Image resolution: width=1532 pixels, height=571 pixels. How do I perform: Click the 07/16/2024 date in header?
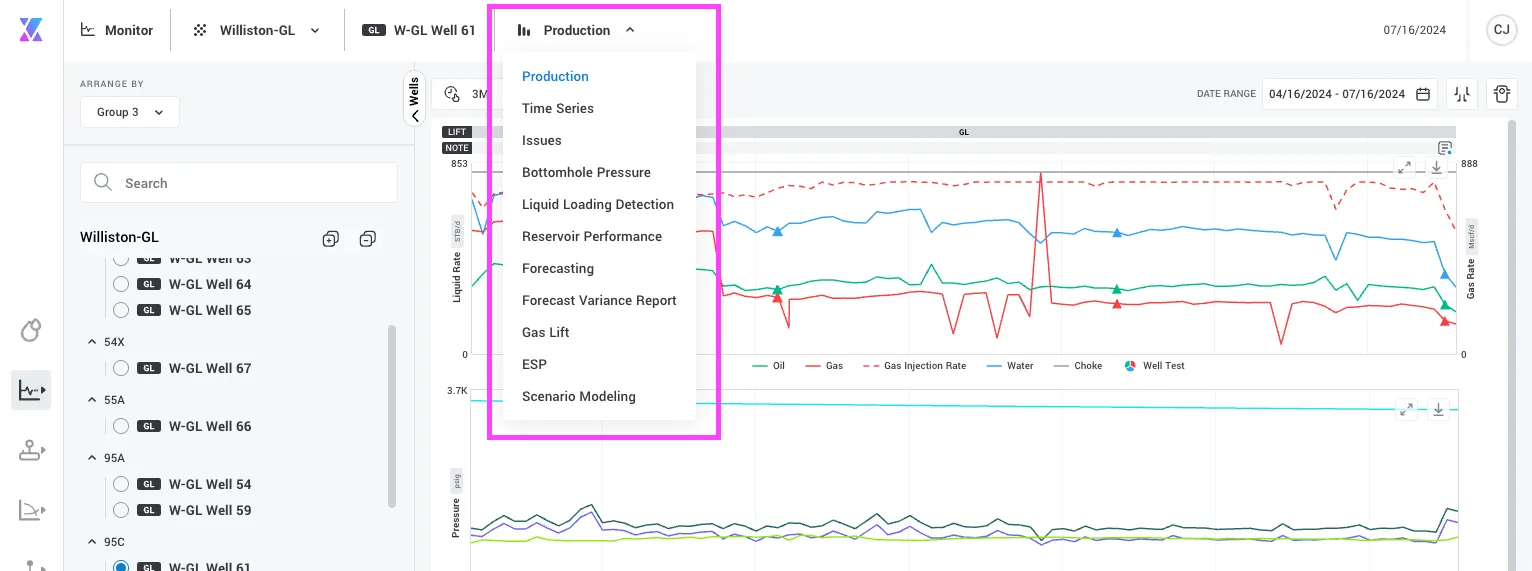click(x=1415, y=30)
